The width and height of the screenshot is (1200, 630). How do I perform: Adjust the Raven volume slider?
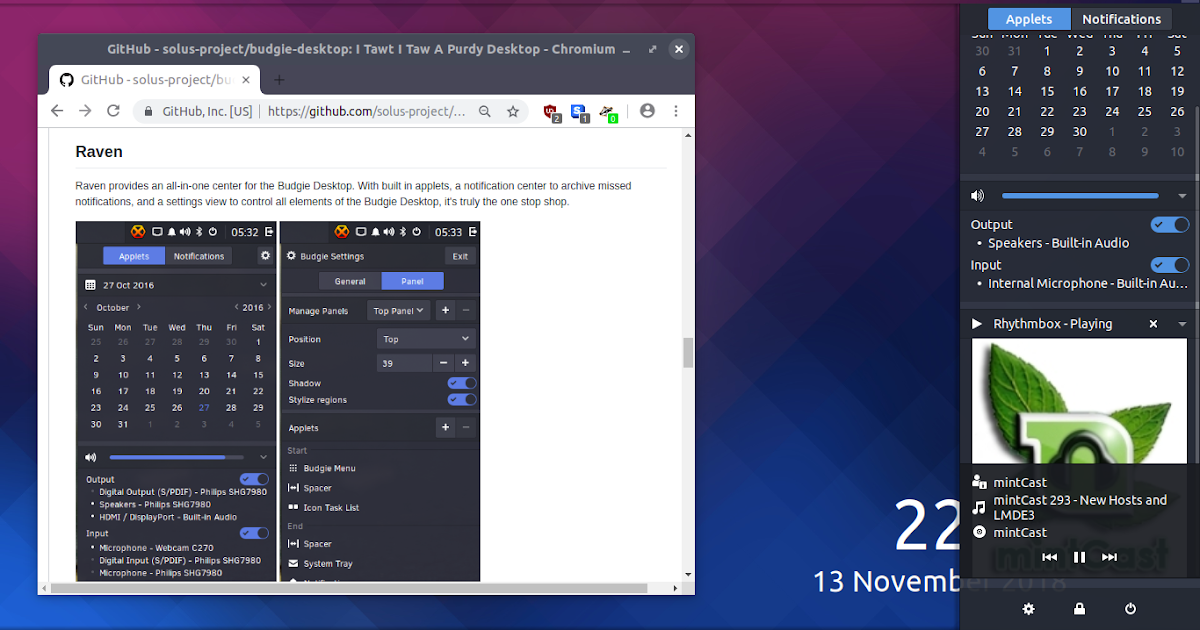(1080, 196)
